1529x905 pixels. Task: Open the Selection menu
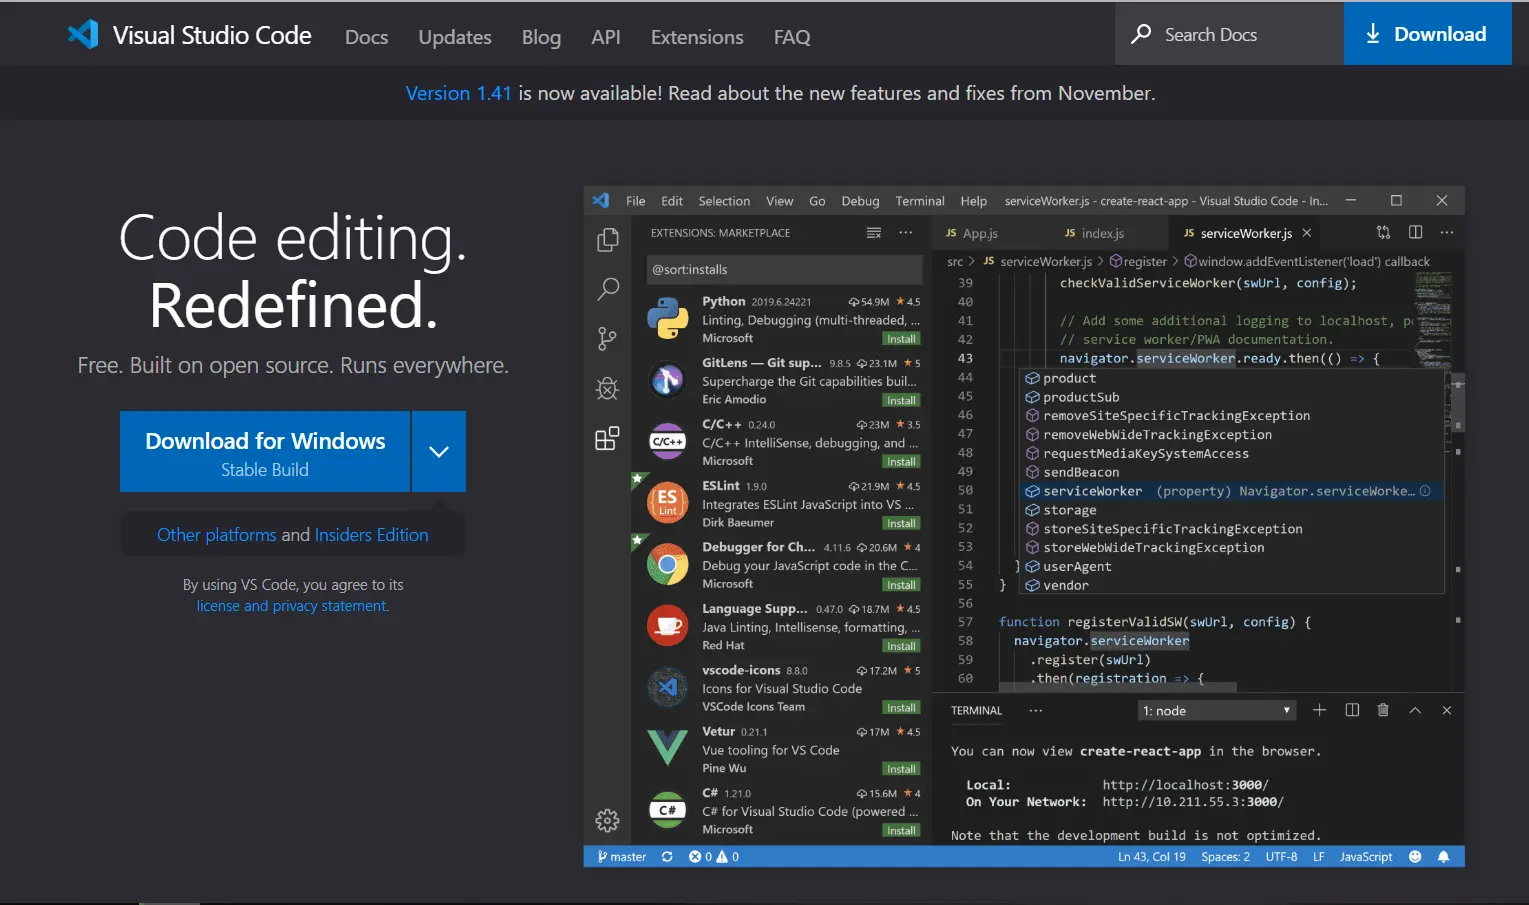(724, 201)
